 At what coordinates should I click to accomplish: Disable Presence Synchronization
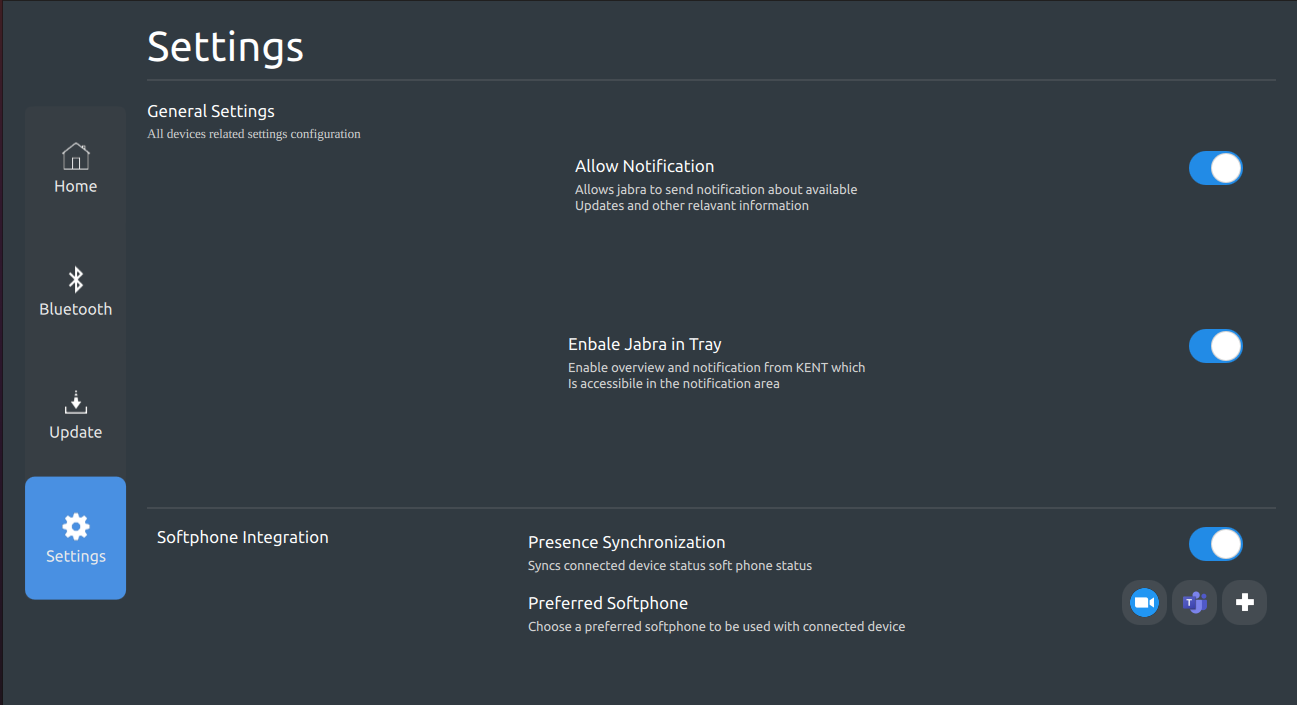pyautogui.click(x=1215, y=544)
